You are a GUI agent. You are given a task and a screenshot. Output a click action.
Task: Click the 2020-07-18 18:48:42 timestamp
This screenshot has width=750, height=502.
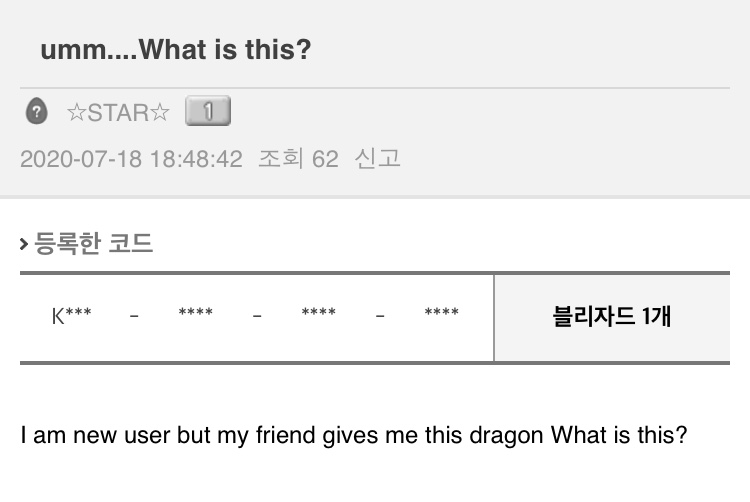(x=131, y=159)
